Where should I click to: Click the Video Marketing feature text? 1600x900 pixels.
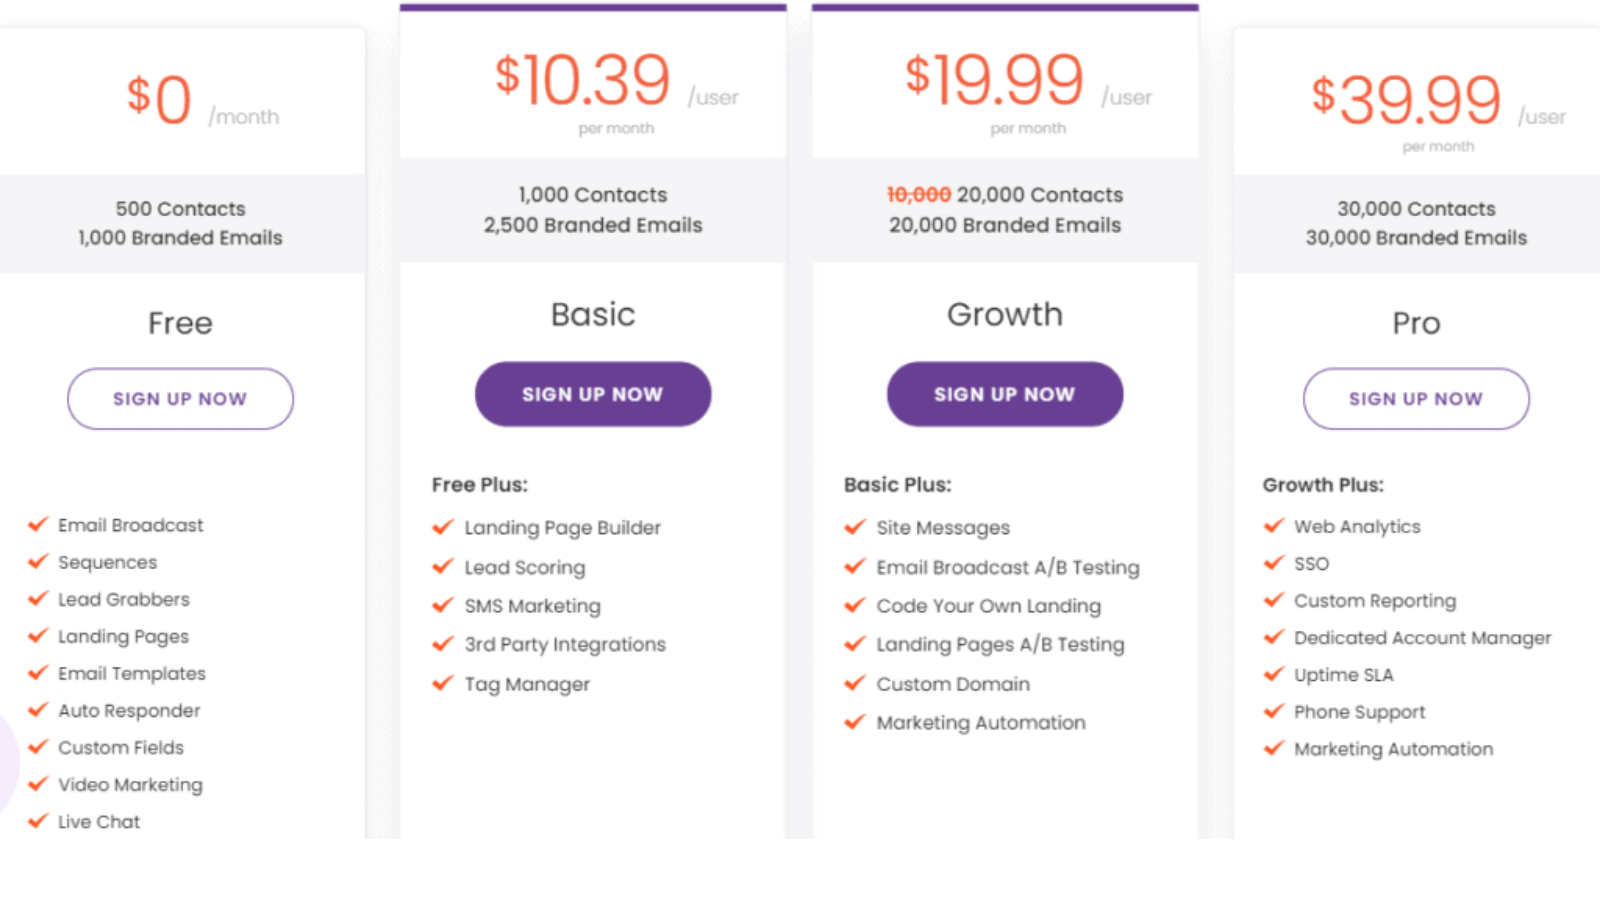(x=130, y=785)
